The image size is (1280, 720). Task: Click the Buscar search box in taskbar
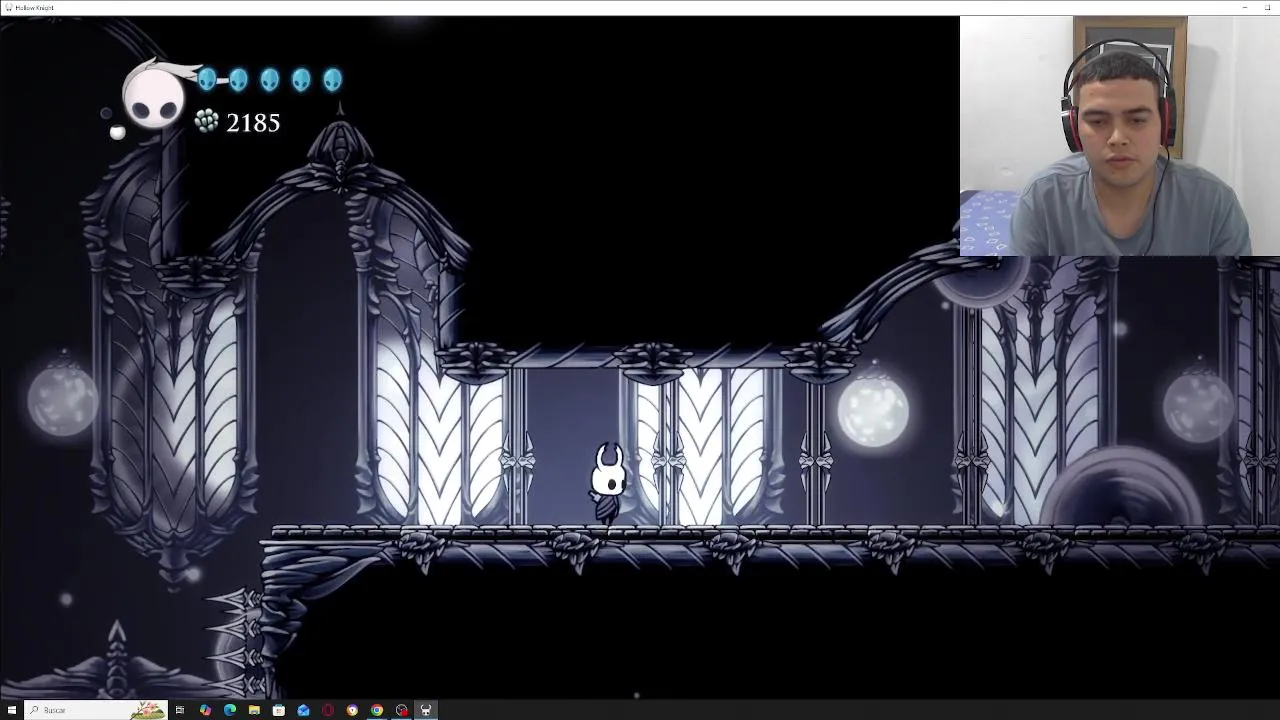(96, 710)
